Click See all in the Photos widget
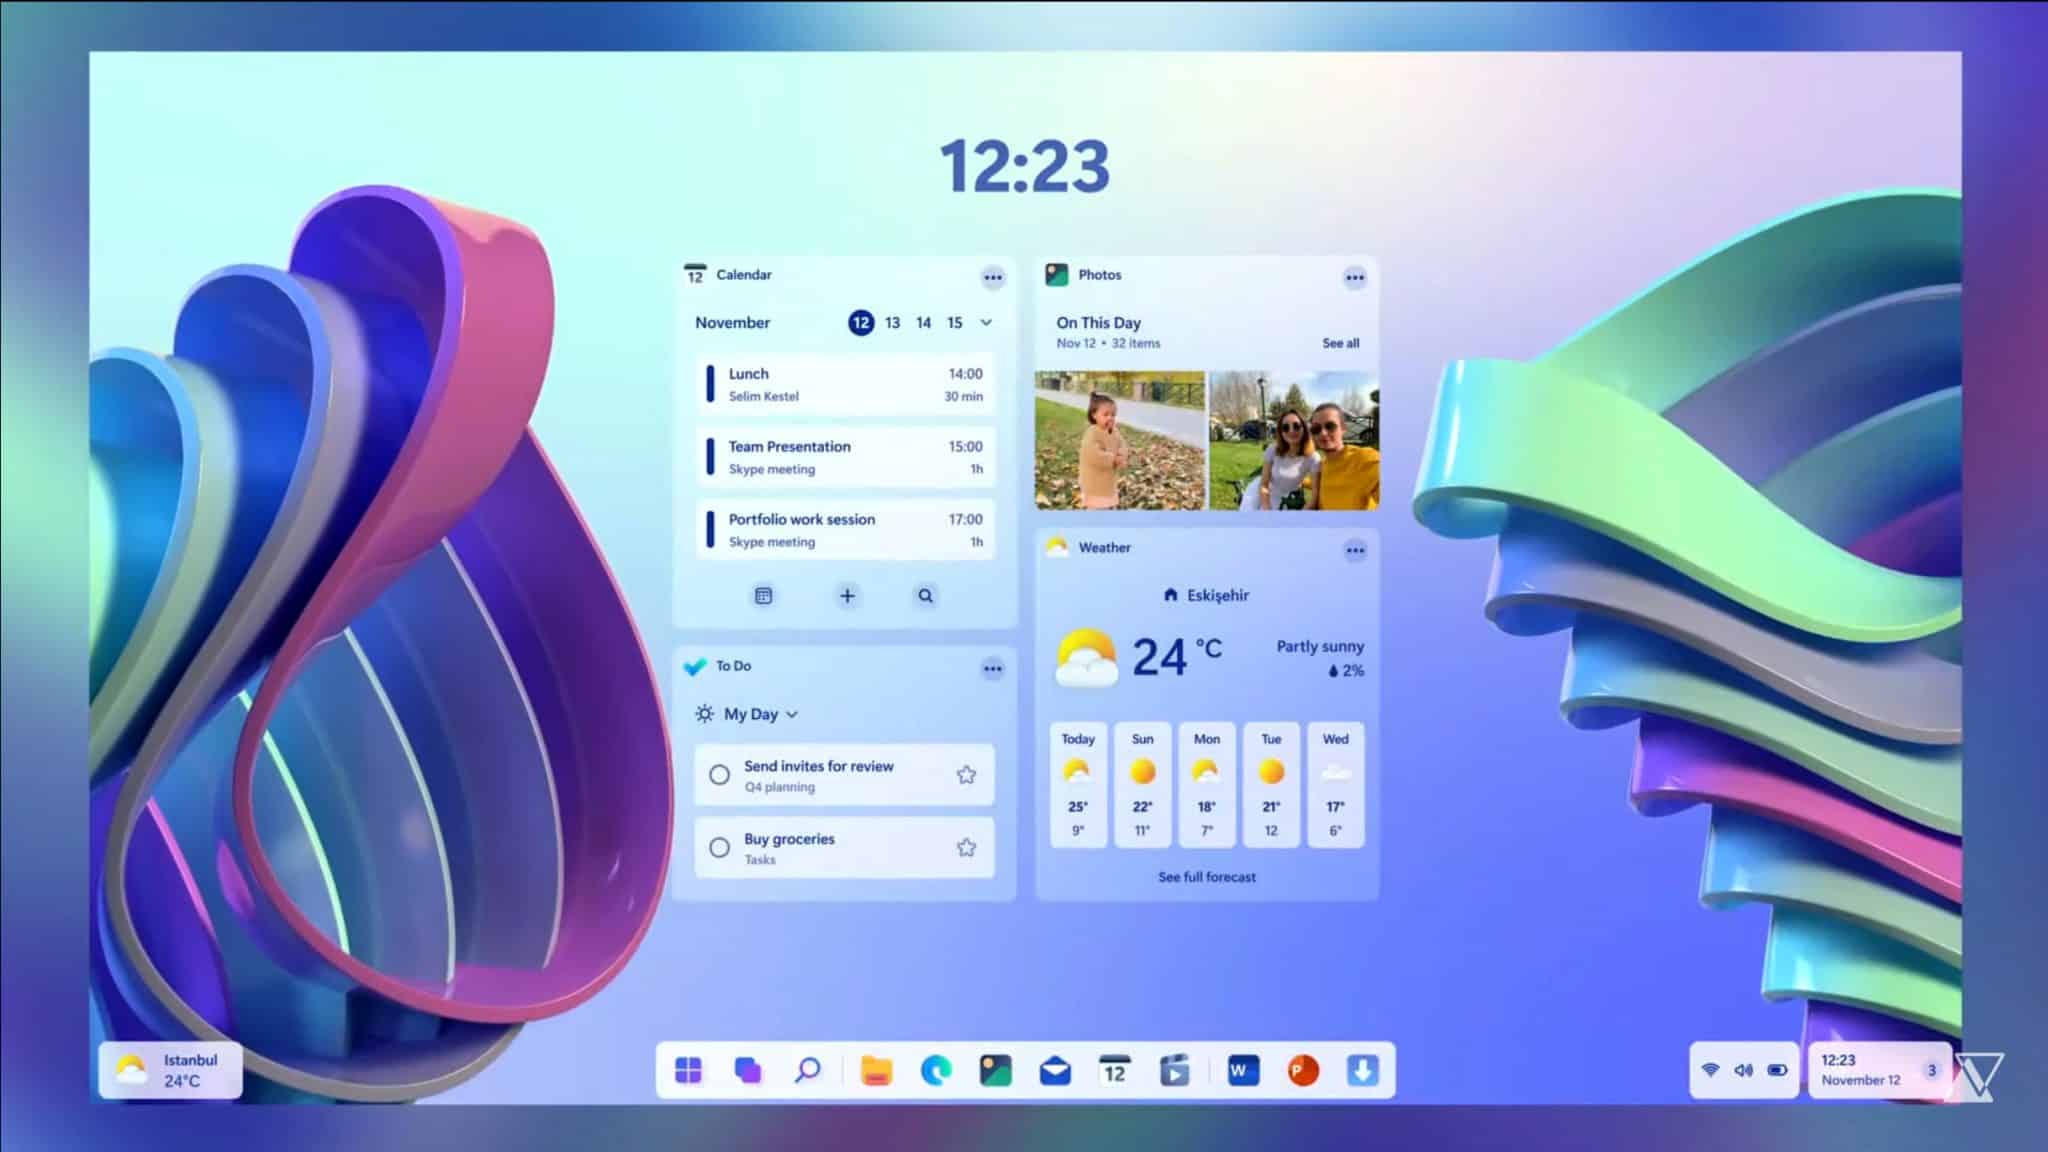2048x1152 pixels. 1340,342
